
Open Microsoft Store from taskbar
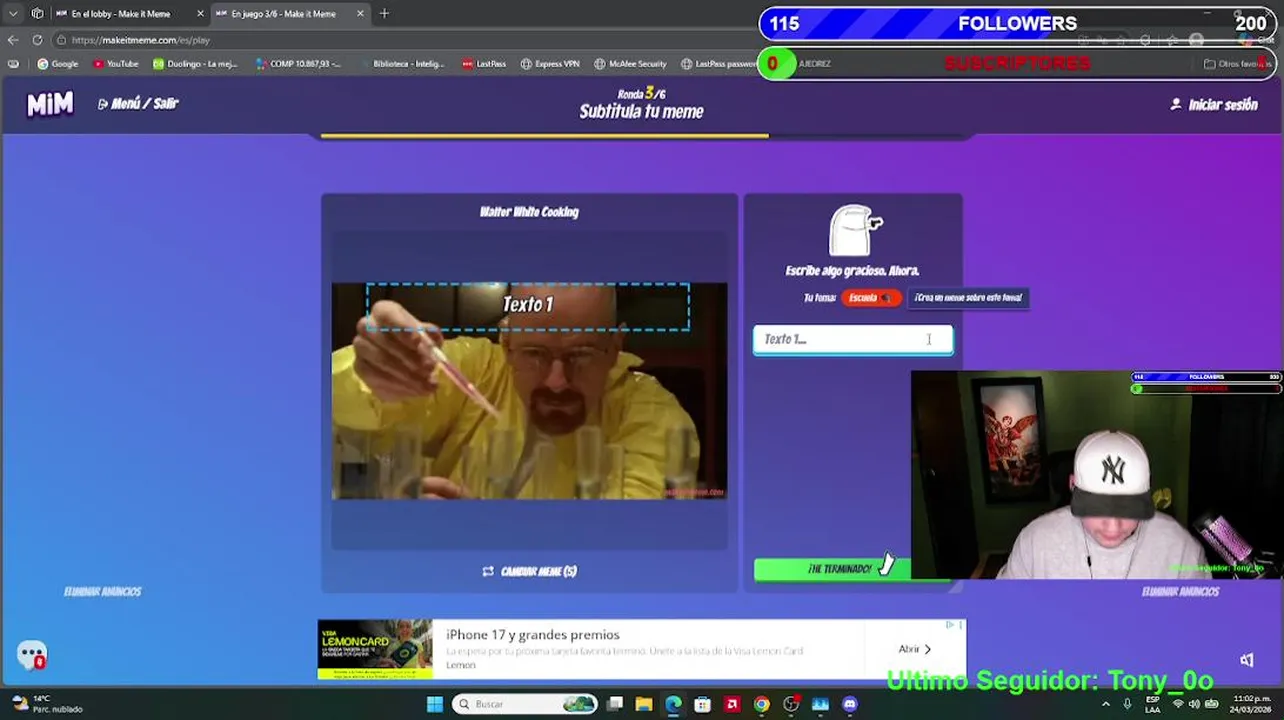tap(703, 704)
